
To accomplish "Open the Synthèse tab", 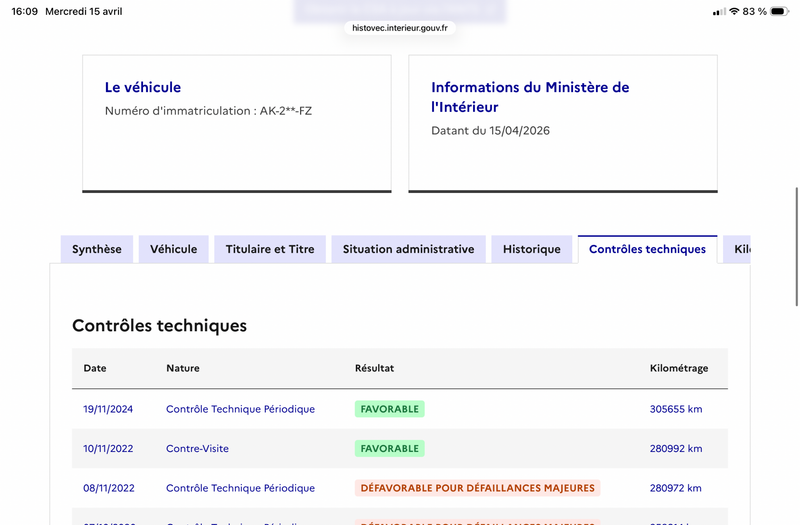I will pyautogui.click(x=97, y=249).
